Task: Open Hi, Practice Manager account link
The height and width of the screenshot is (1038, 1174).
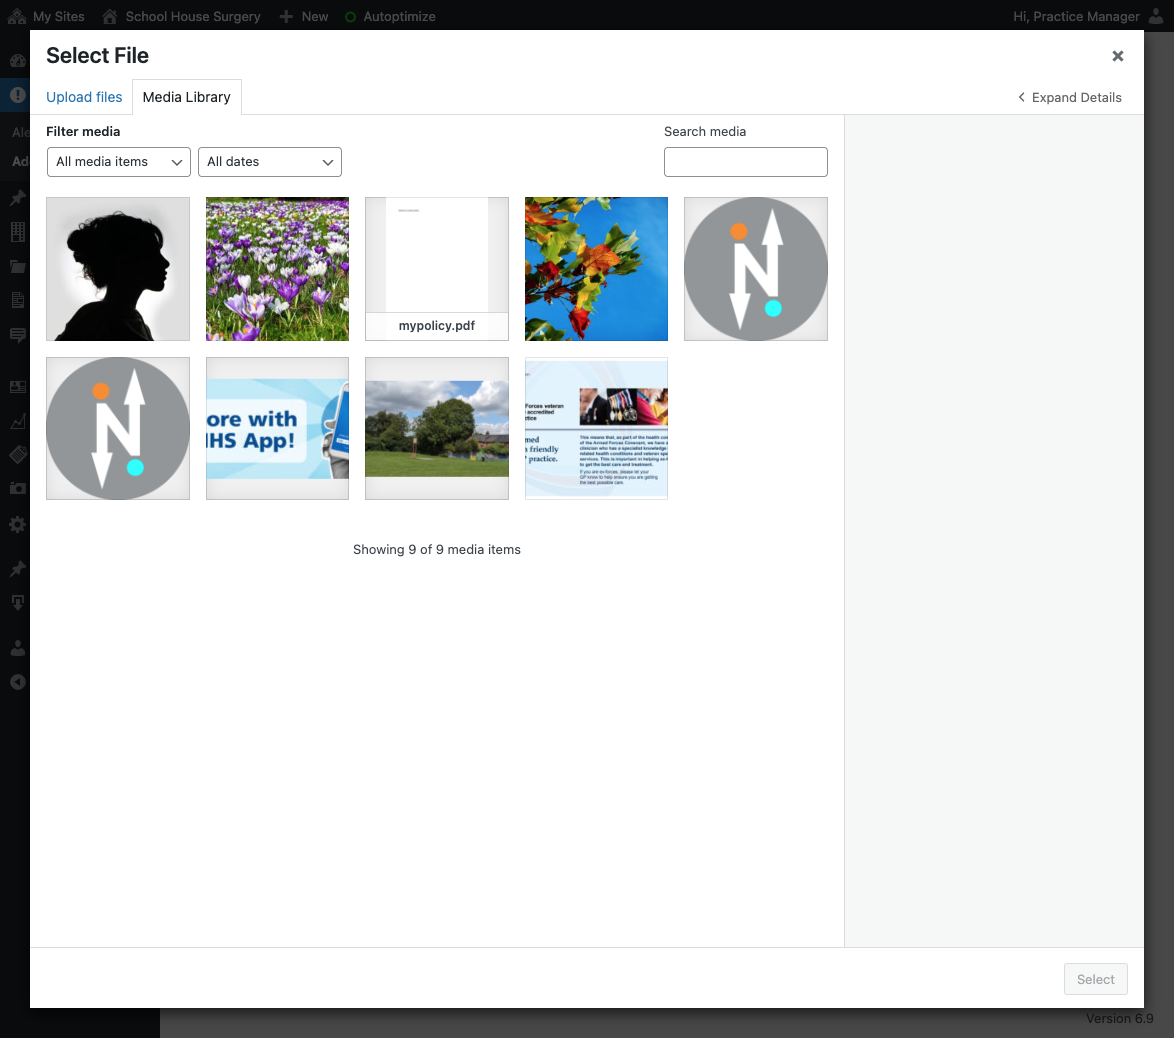Action: 1076,16
